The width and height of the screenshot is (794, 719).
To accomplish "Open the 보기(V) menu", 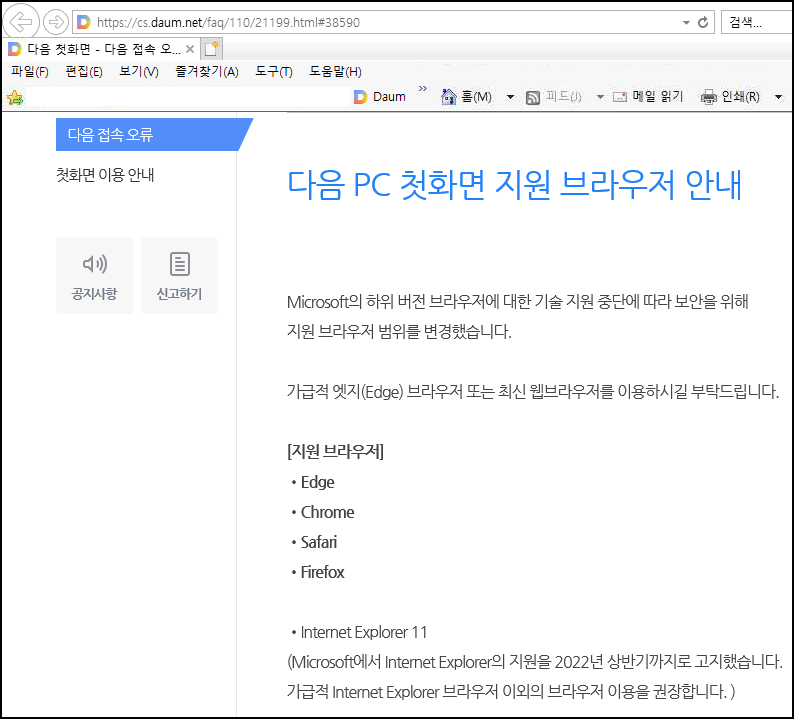I will [x=139, y=71].
